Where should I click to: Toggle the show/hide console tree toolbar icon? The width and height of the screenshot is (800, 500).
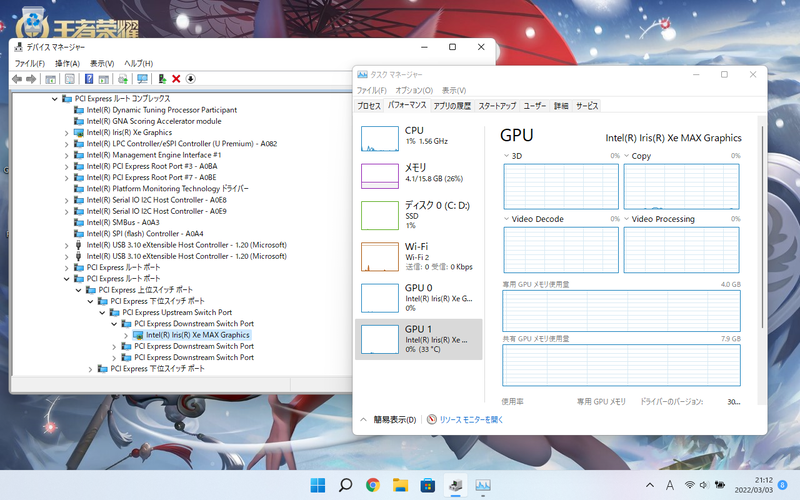(51, 79)
